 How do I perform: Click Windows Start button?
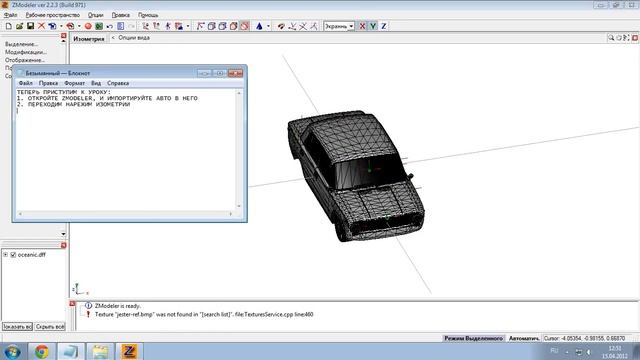click(12, 351)
